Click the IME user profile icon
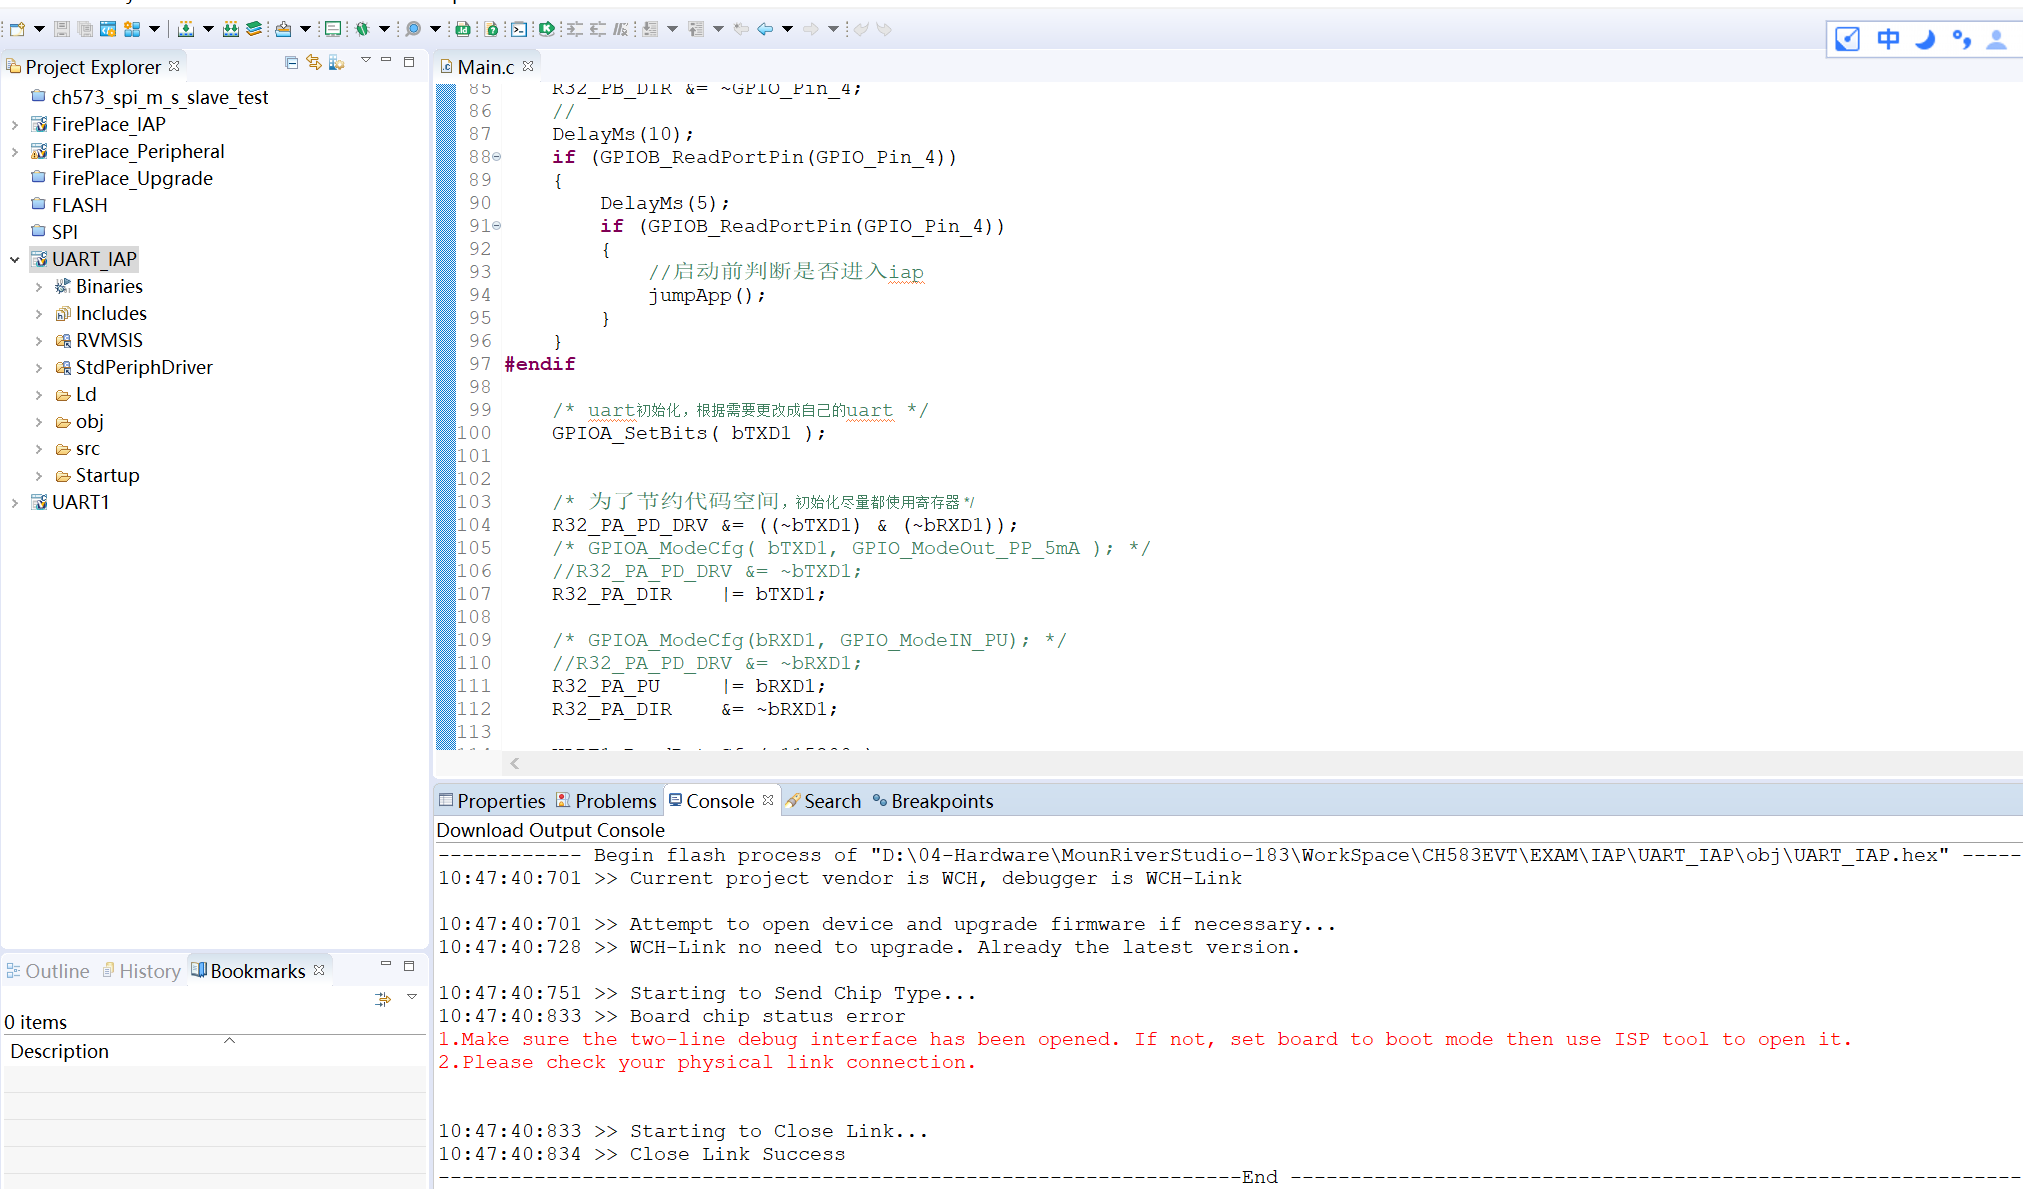 point(1997,39)
